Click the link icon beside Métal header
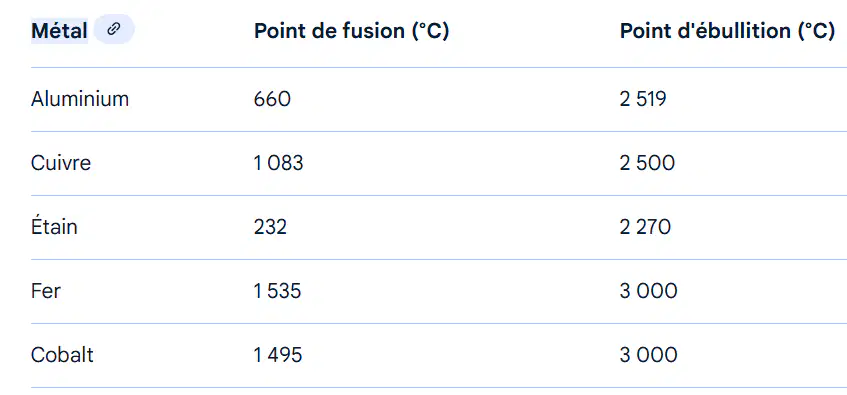Screen dimensions: 847x395 click(x=113, y=29)
